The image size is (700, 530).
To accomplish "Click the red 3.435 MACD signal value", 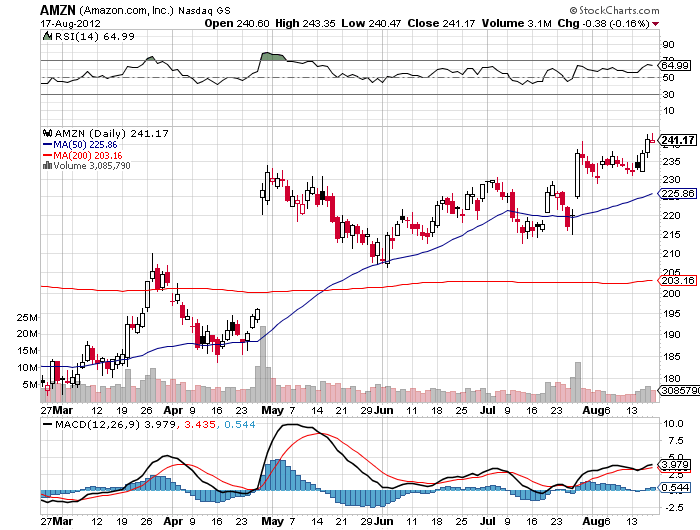I will 200,424.
